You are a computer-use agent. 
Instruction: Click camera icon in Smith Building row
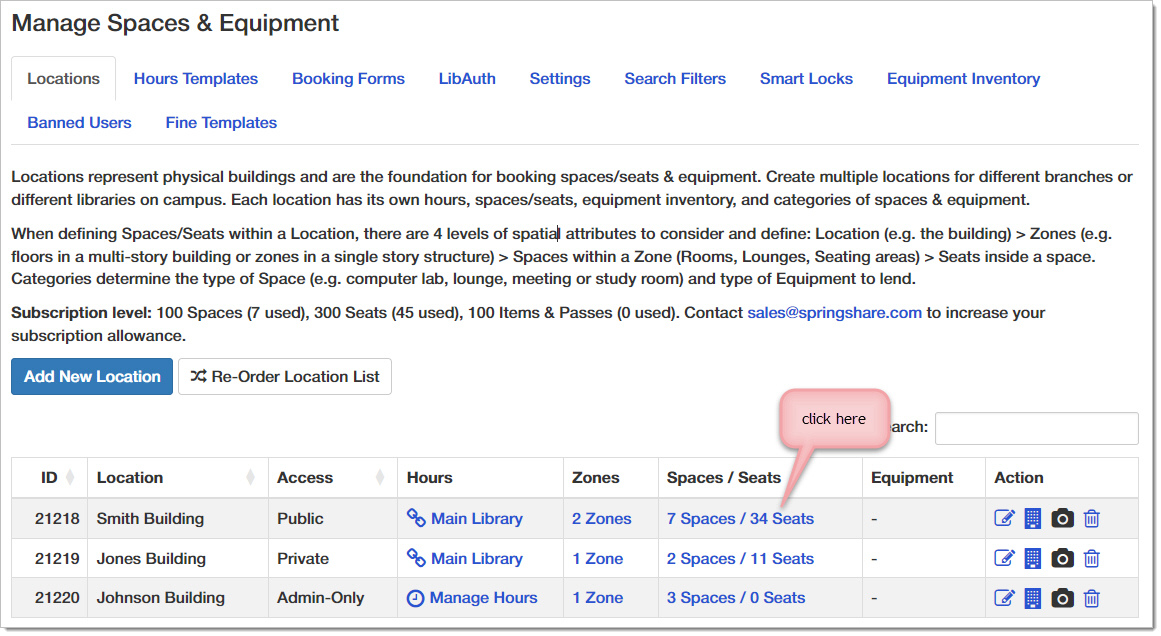point(1063,518)
